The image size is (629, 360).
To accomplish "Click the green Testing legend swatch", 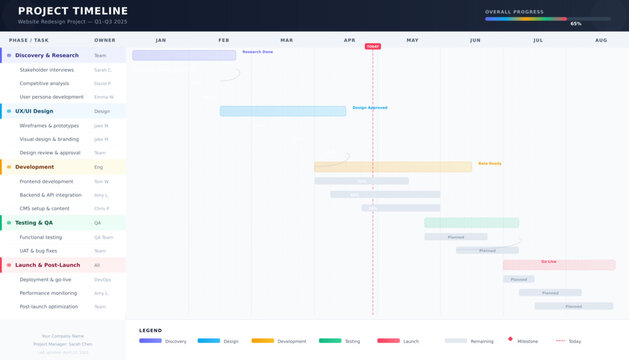I will (330, 341).
